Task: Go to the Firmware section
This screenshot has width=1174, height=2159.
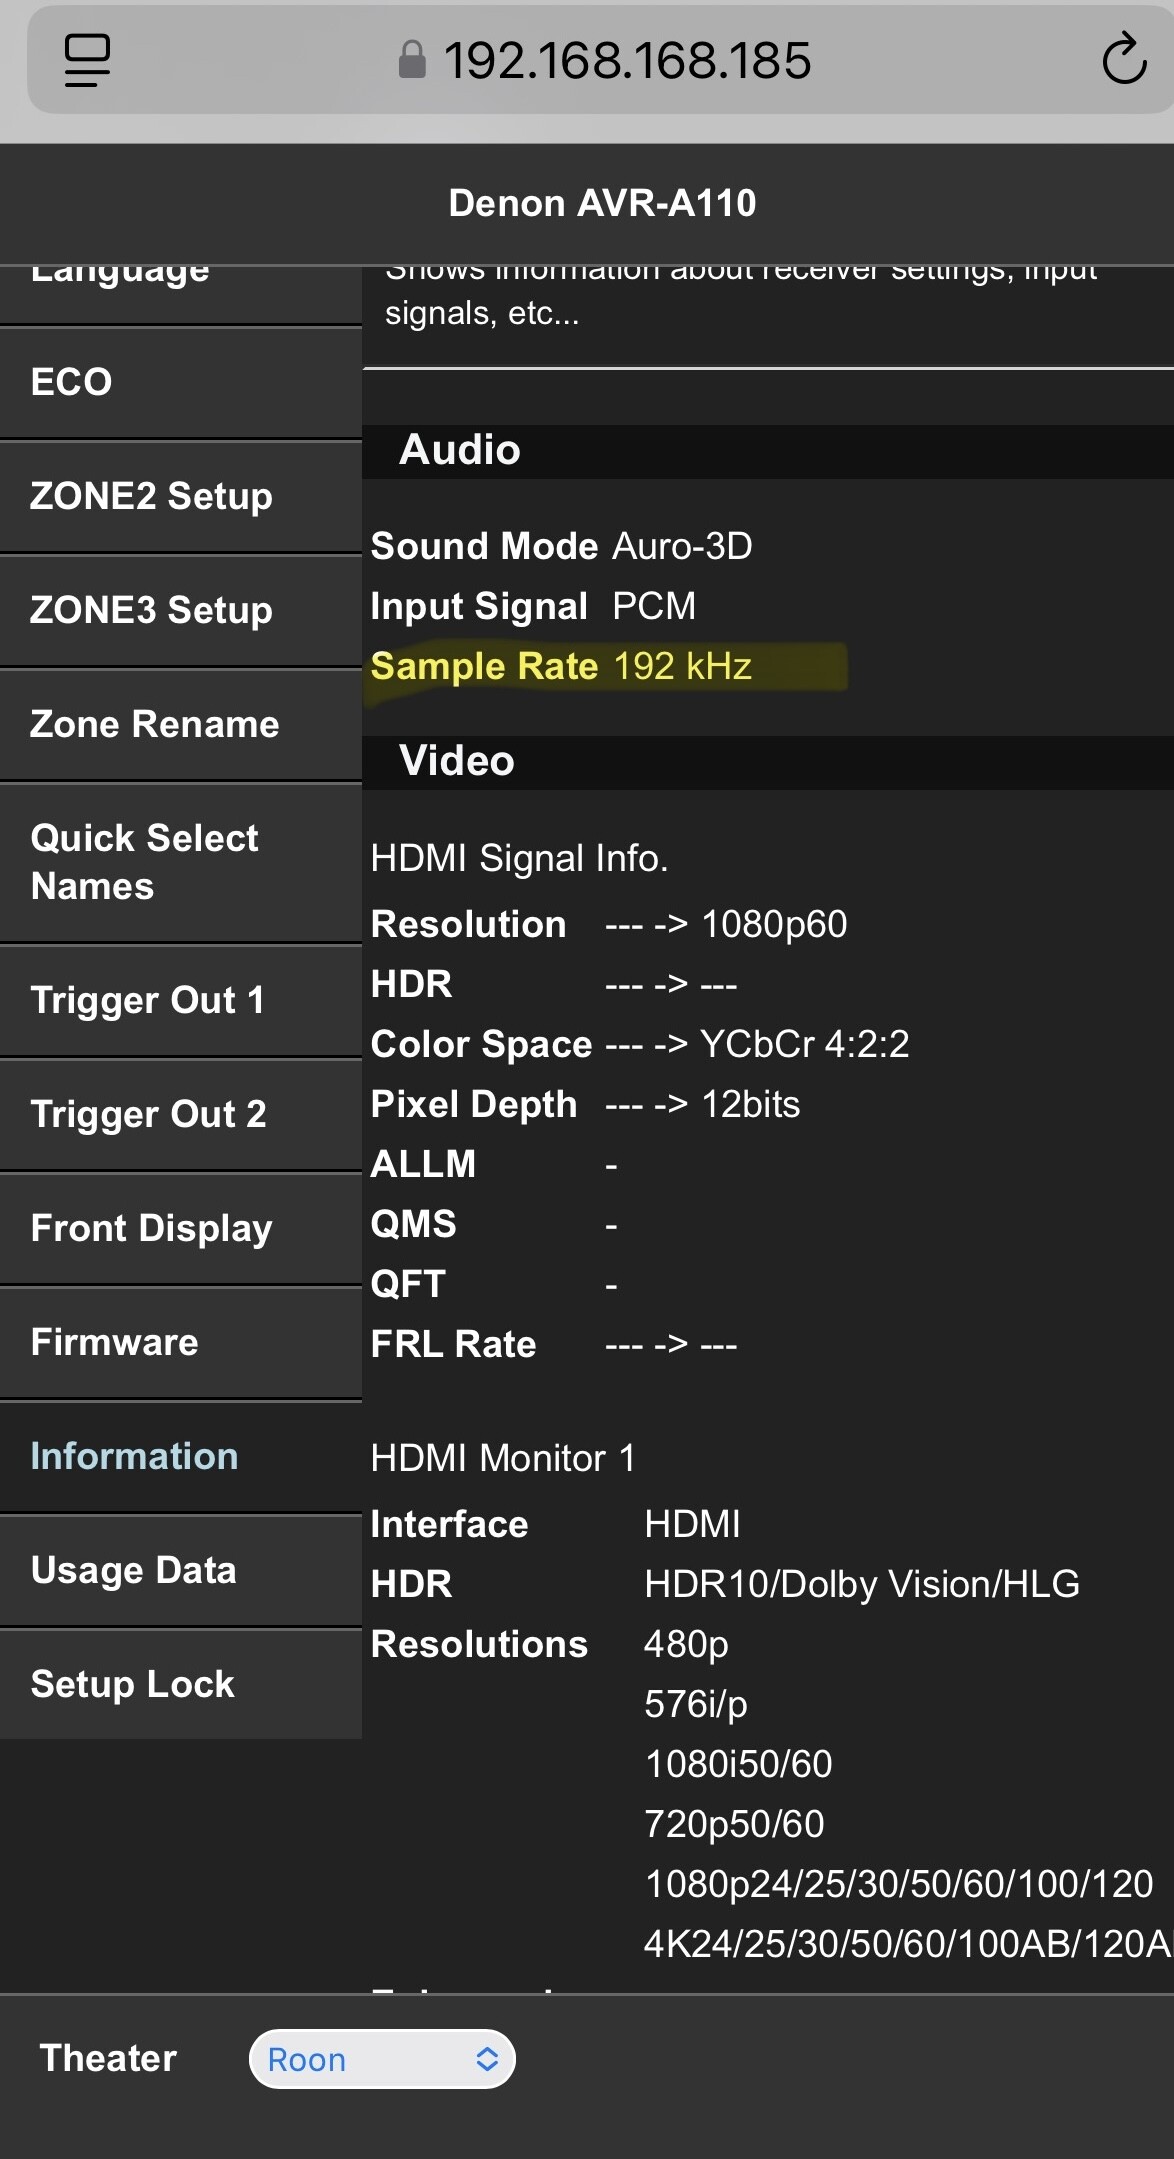Action: (181, 1342)
